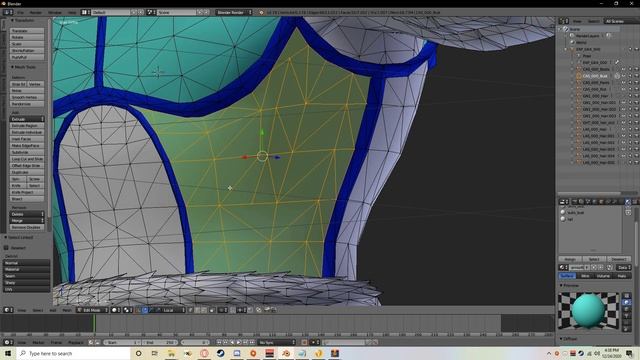Play the animation forward

pyautogui.click(x=238, y=342)
